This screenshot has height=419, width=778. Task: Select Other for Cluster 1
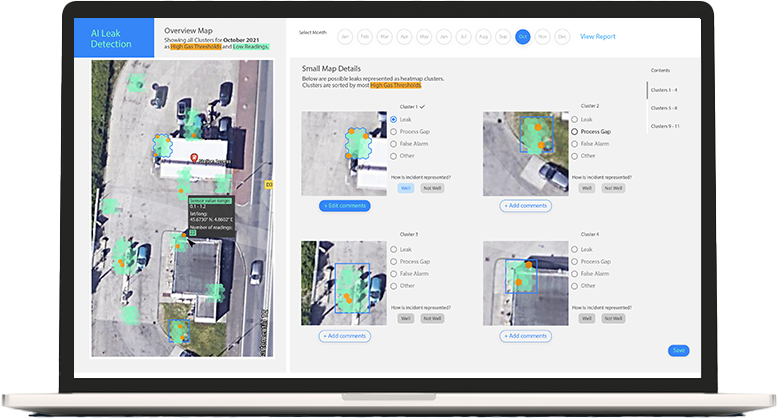(x=393, y=156)
